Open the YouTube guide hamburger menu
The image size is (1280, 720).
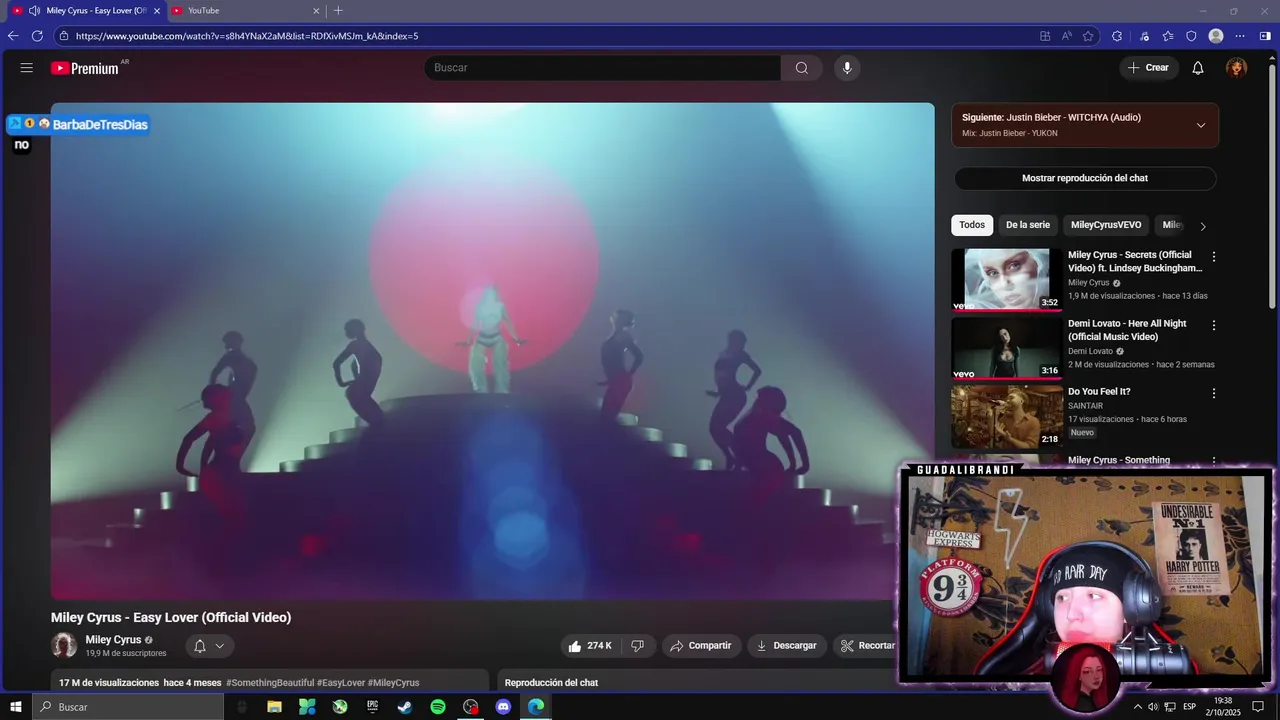27,68
